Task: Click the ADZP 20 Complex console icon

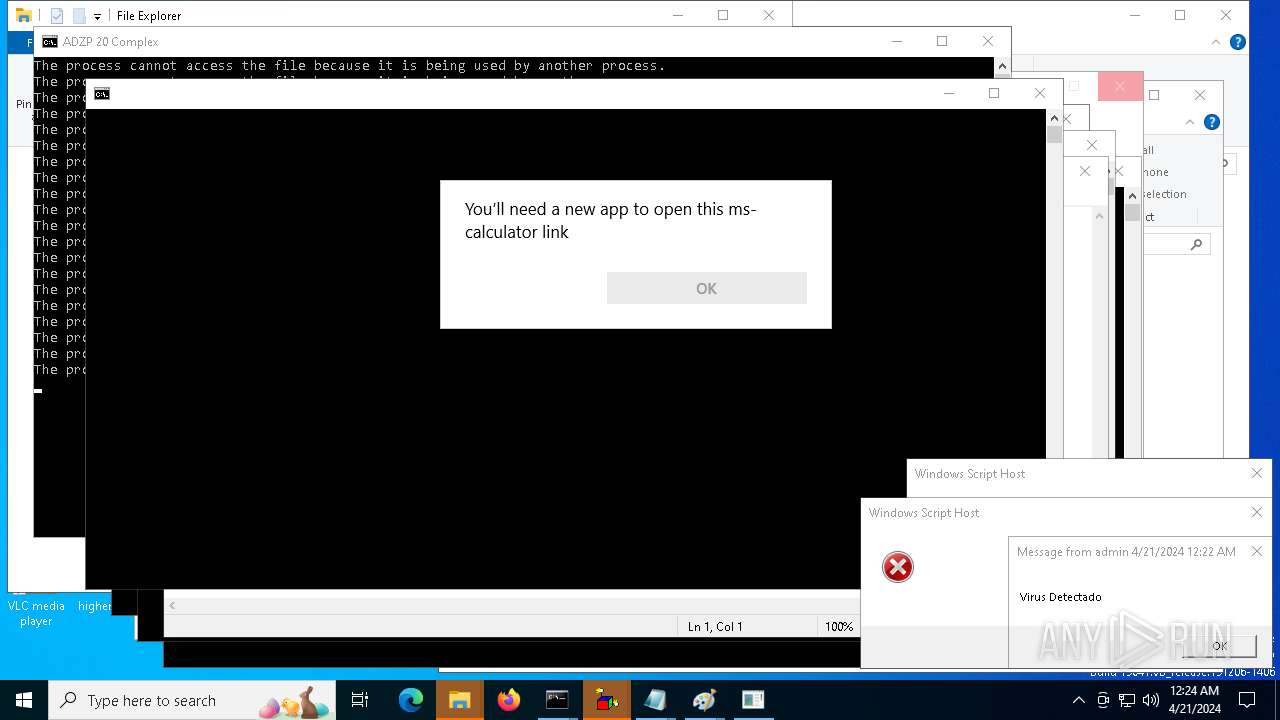Action: point(49,42)
